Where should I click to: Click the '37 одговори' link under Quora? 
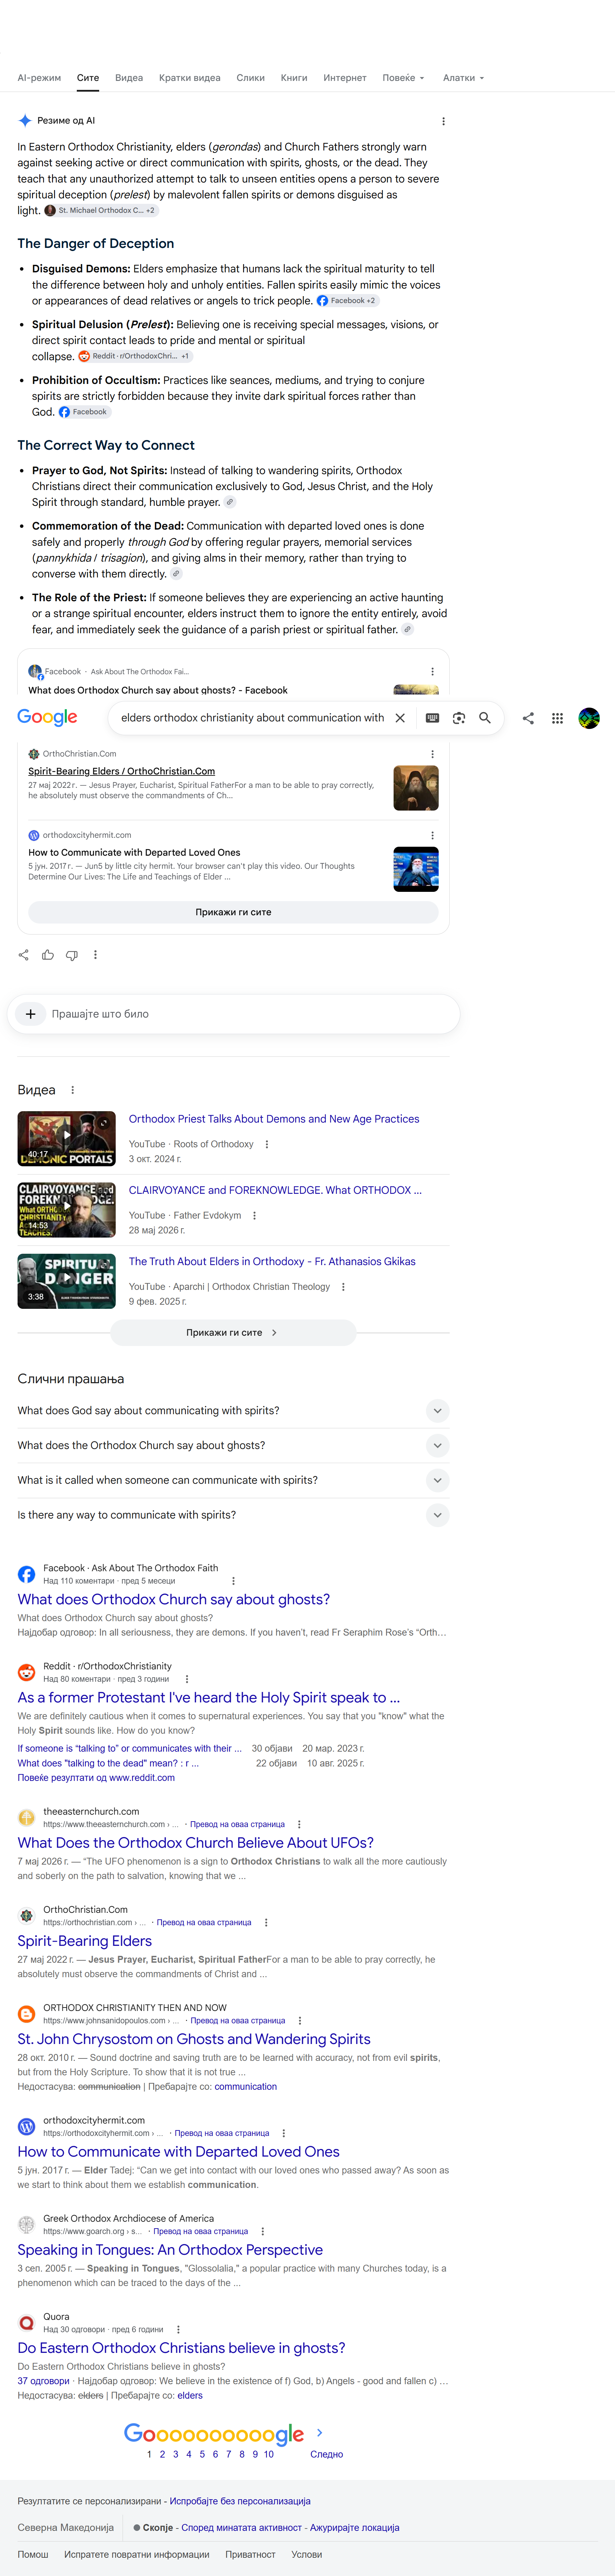(x=43, y=2381)
